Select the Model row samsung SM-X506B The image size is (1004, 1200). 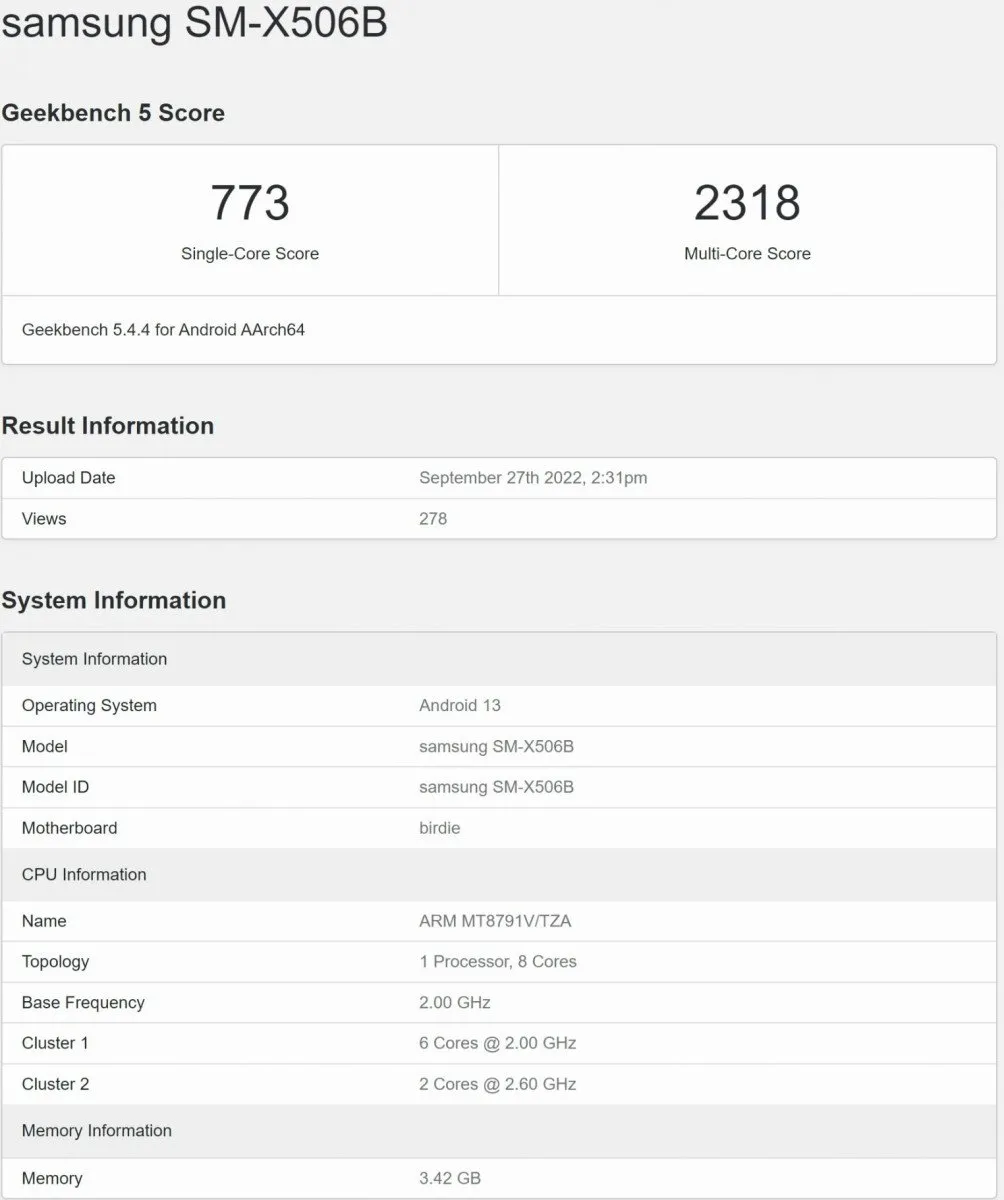tap(494, 746)
